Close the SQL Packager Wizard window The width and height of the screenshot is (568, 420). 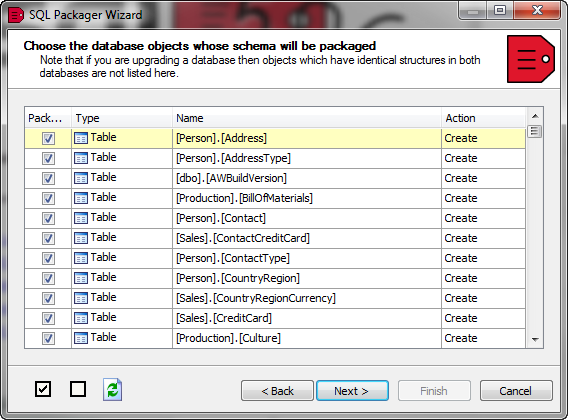point(537,11)
